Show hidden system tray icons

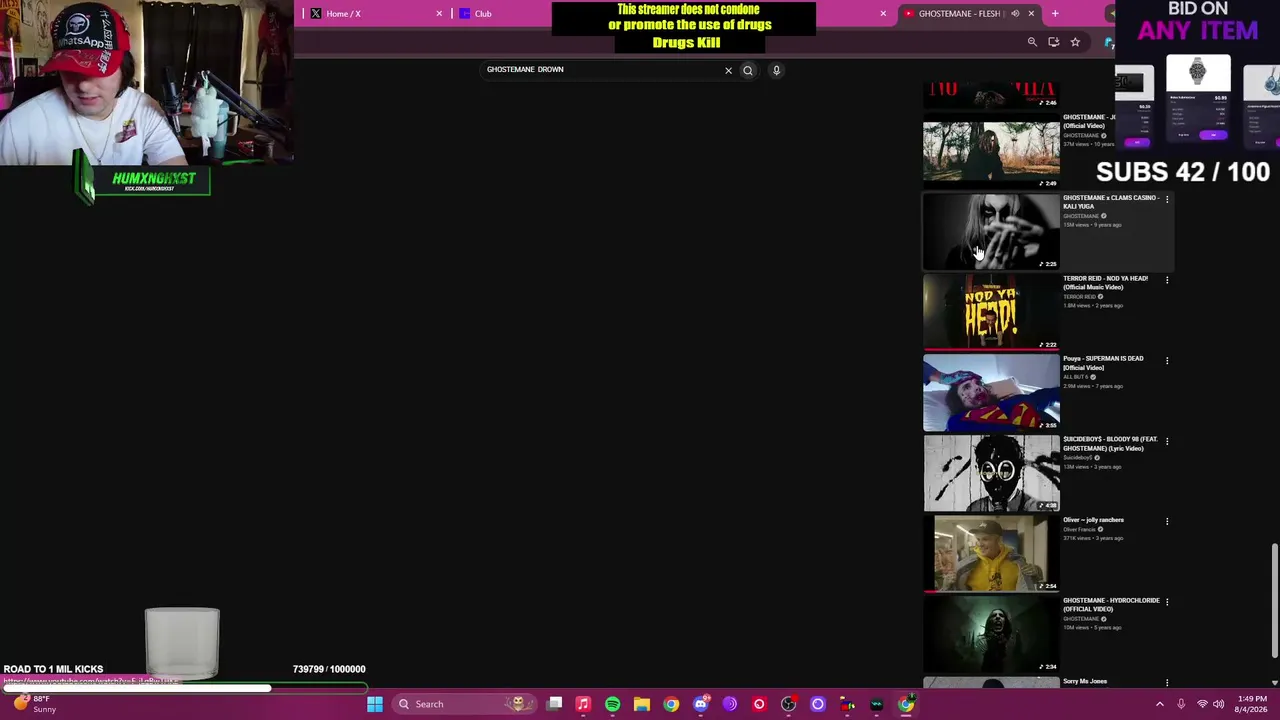(1160, 704)
